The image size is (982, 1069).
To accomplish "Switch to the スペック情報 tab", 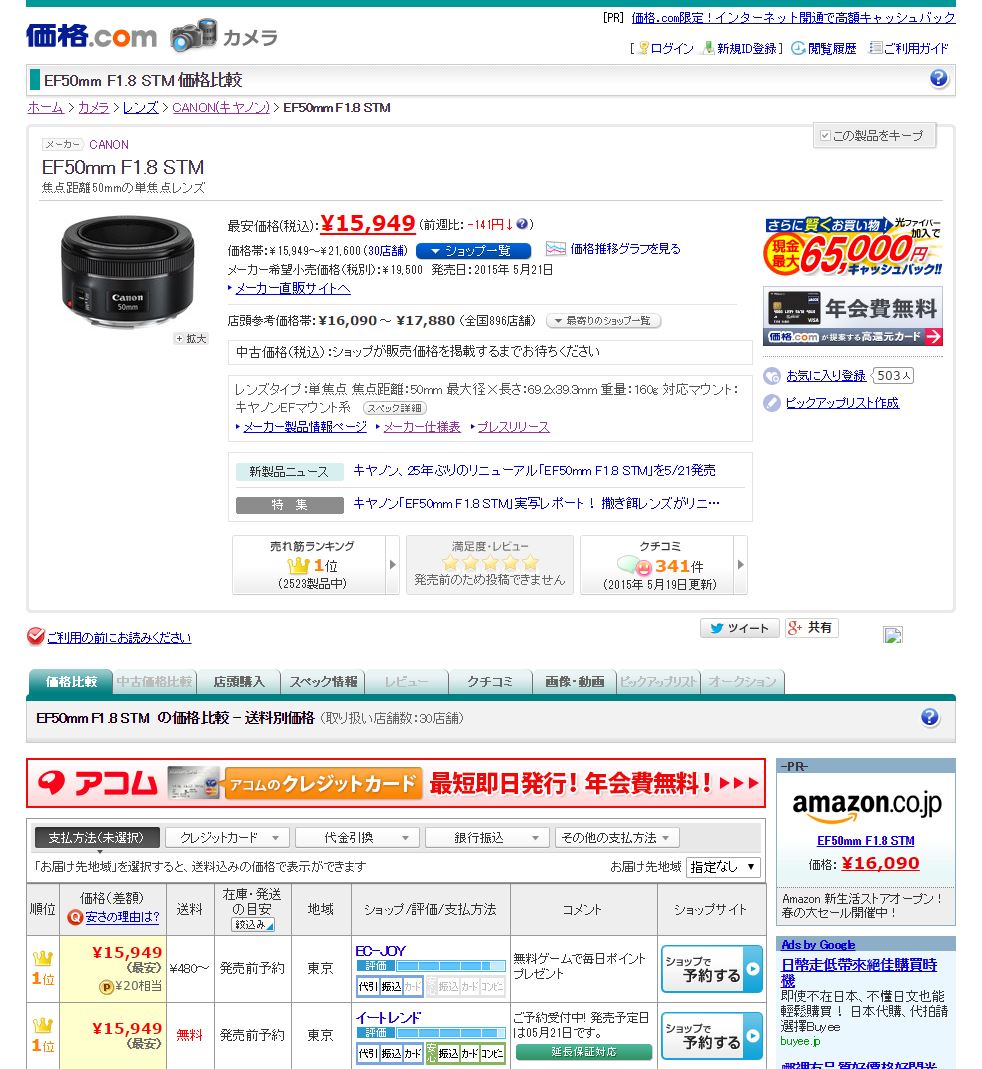I will point(323,681).
